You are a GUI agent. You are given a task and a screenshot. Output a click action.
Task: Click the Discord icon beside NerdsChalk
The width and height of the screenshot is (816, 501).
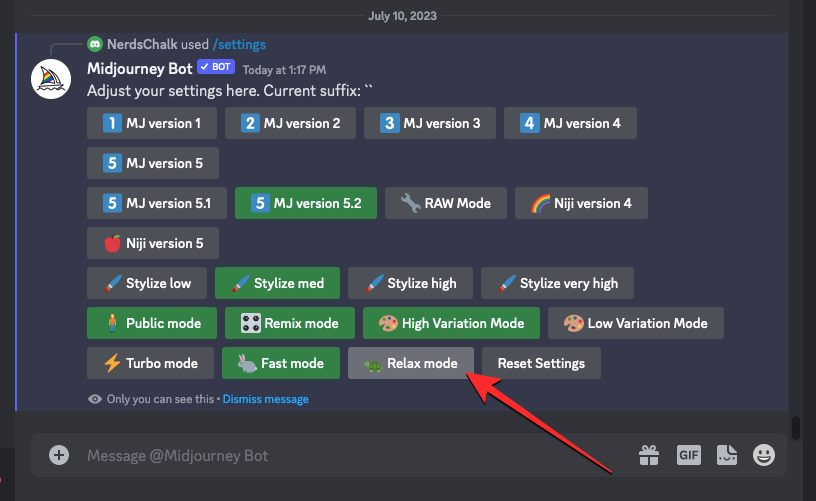pos(95,44)
